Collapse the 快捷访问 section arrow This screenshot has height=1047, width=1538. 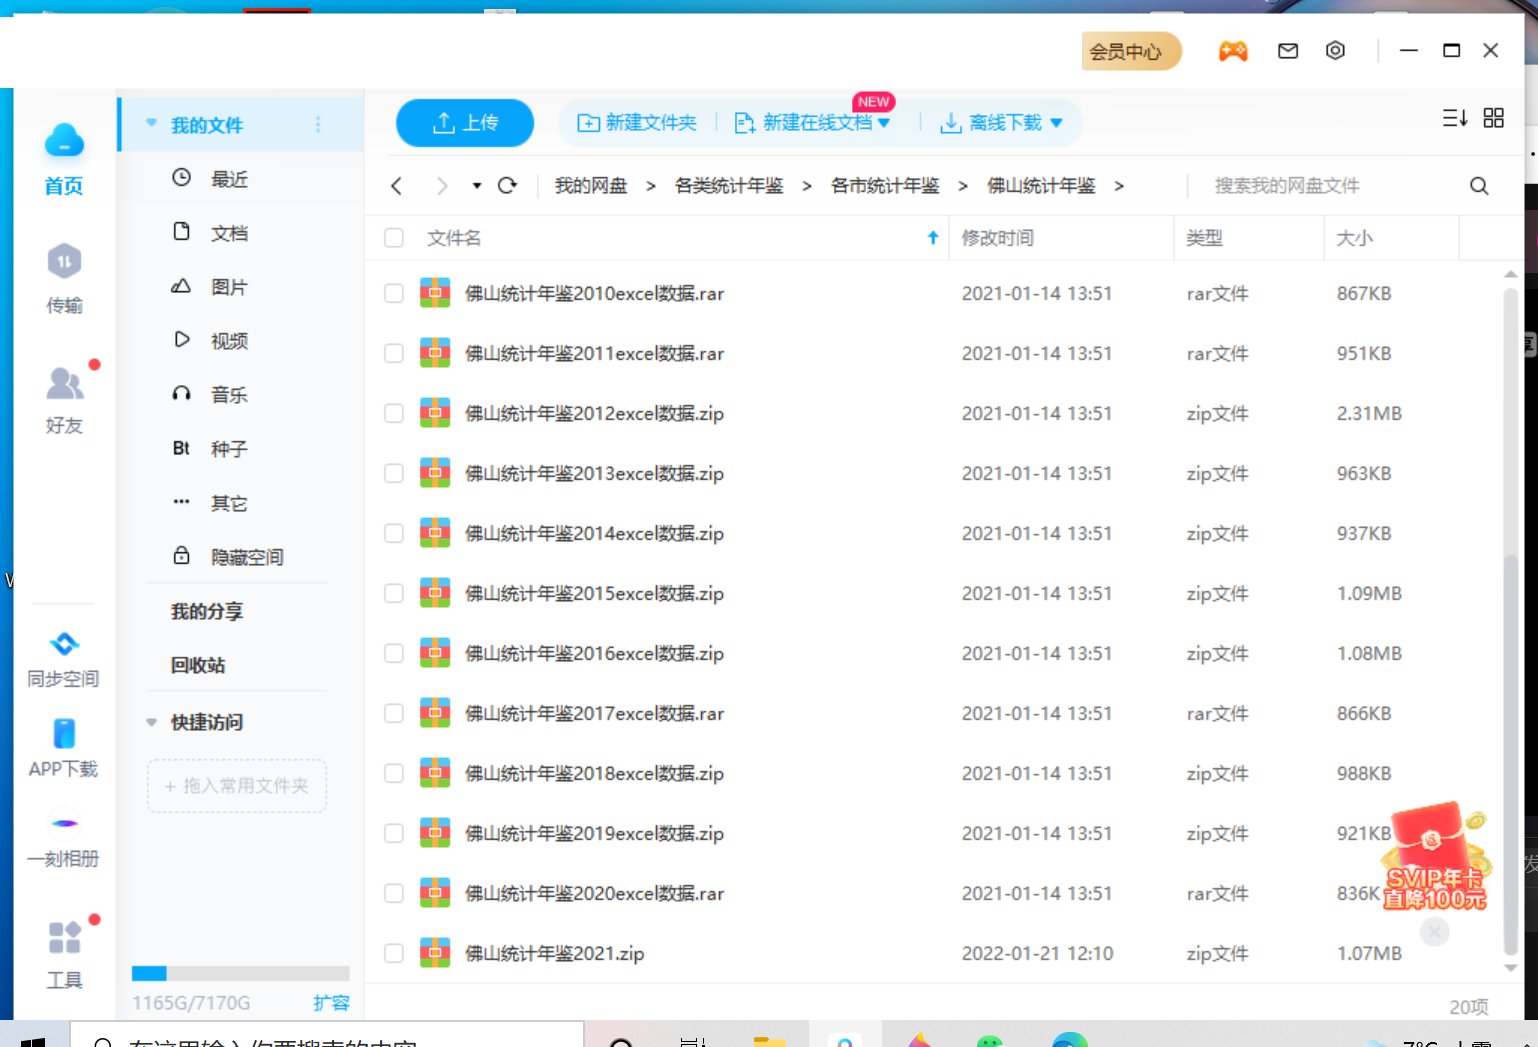(152, 722)
